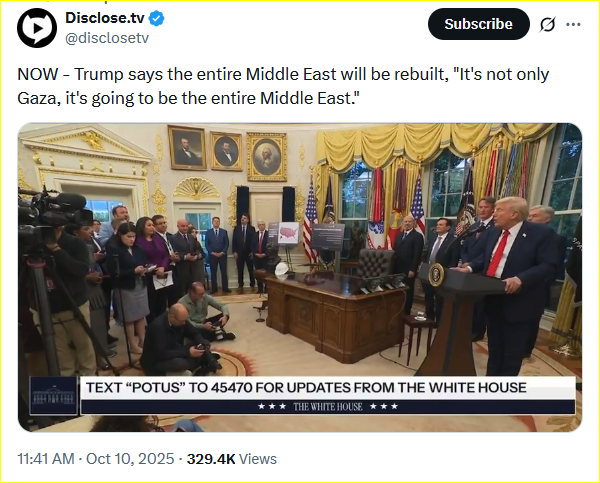Click the Grok slashed-circle icon

547,25
